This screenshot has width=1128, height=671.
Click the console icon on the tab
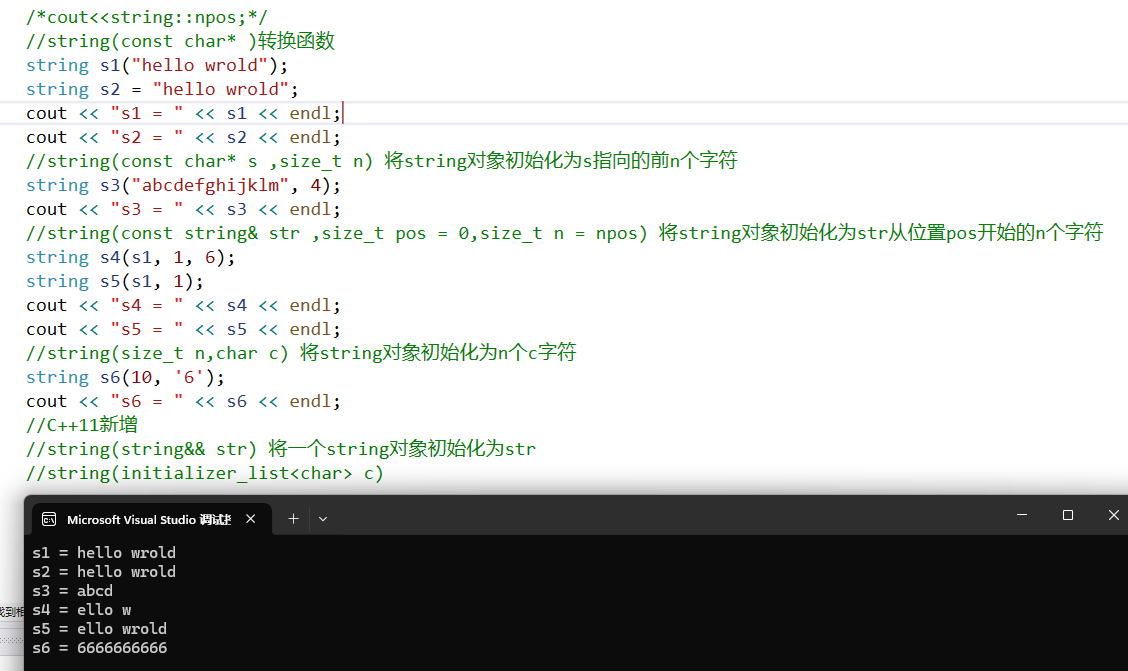(x=49, y=519)
